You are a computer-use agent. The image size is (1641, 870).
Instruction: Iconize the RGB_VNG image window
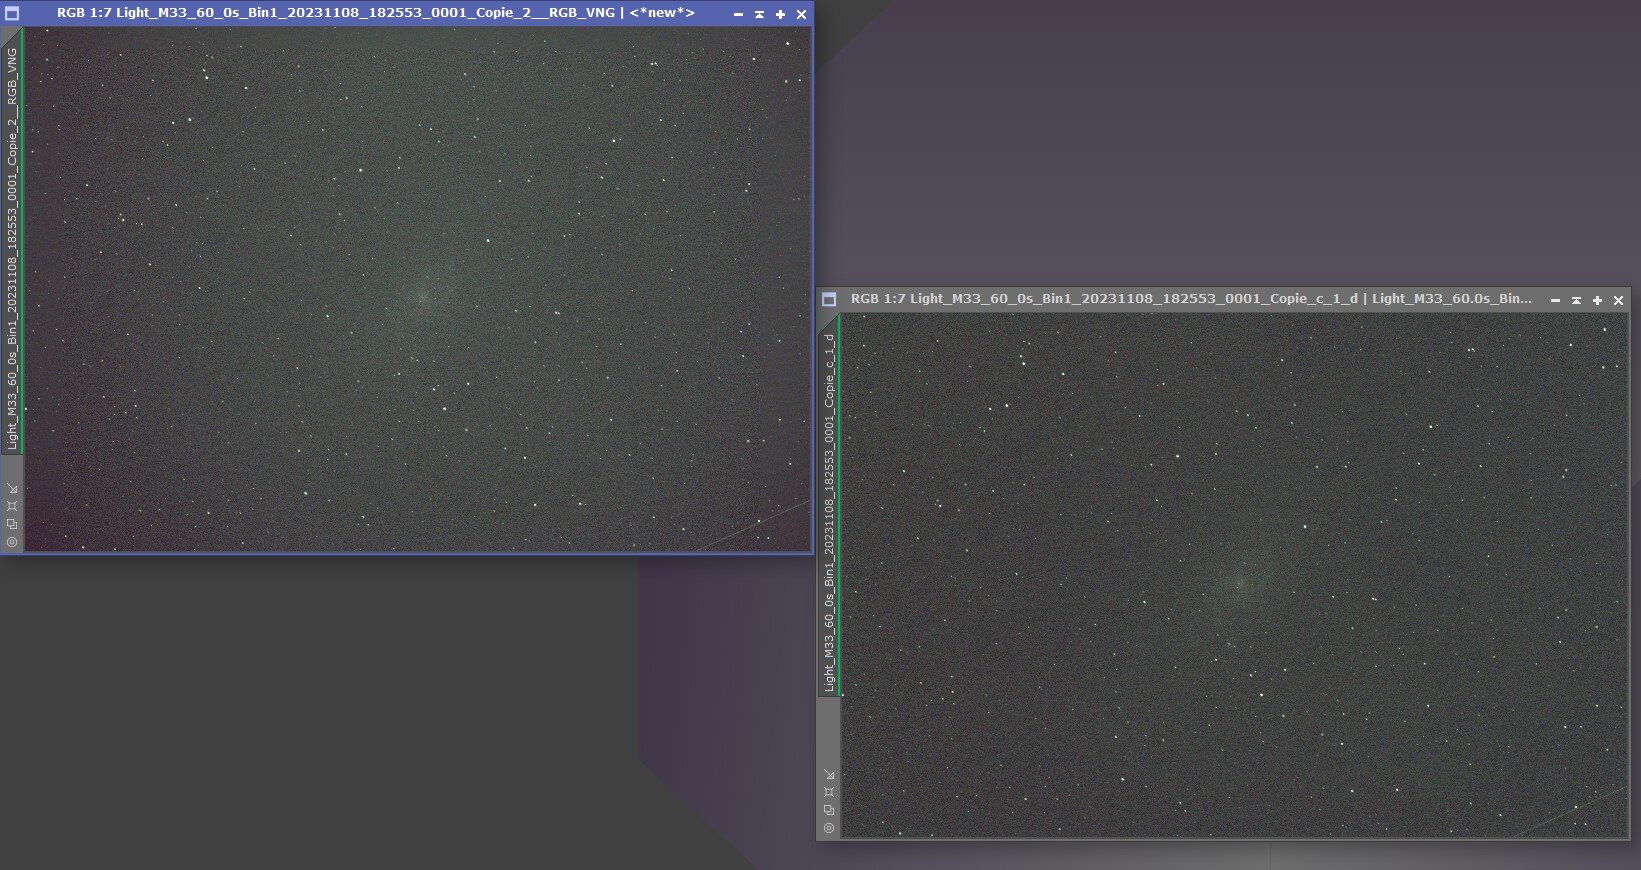[x=738, y=14]
